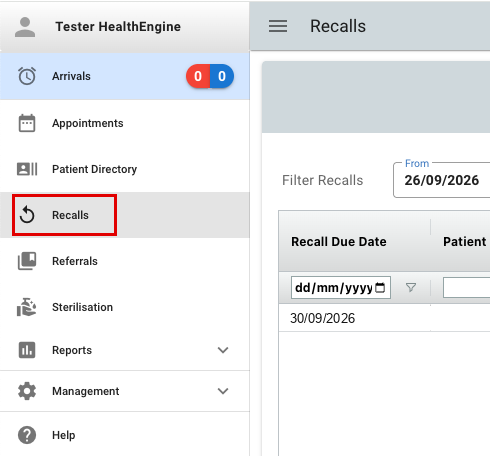
Task: Click the Recalls circular arrow icon
Action: point(27,215)
